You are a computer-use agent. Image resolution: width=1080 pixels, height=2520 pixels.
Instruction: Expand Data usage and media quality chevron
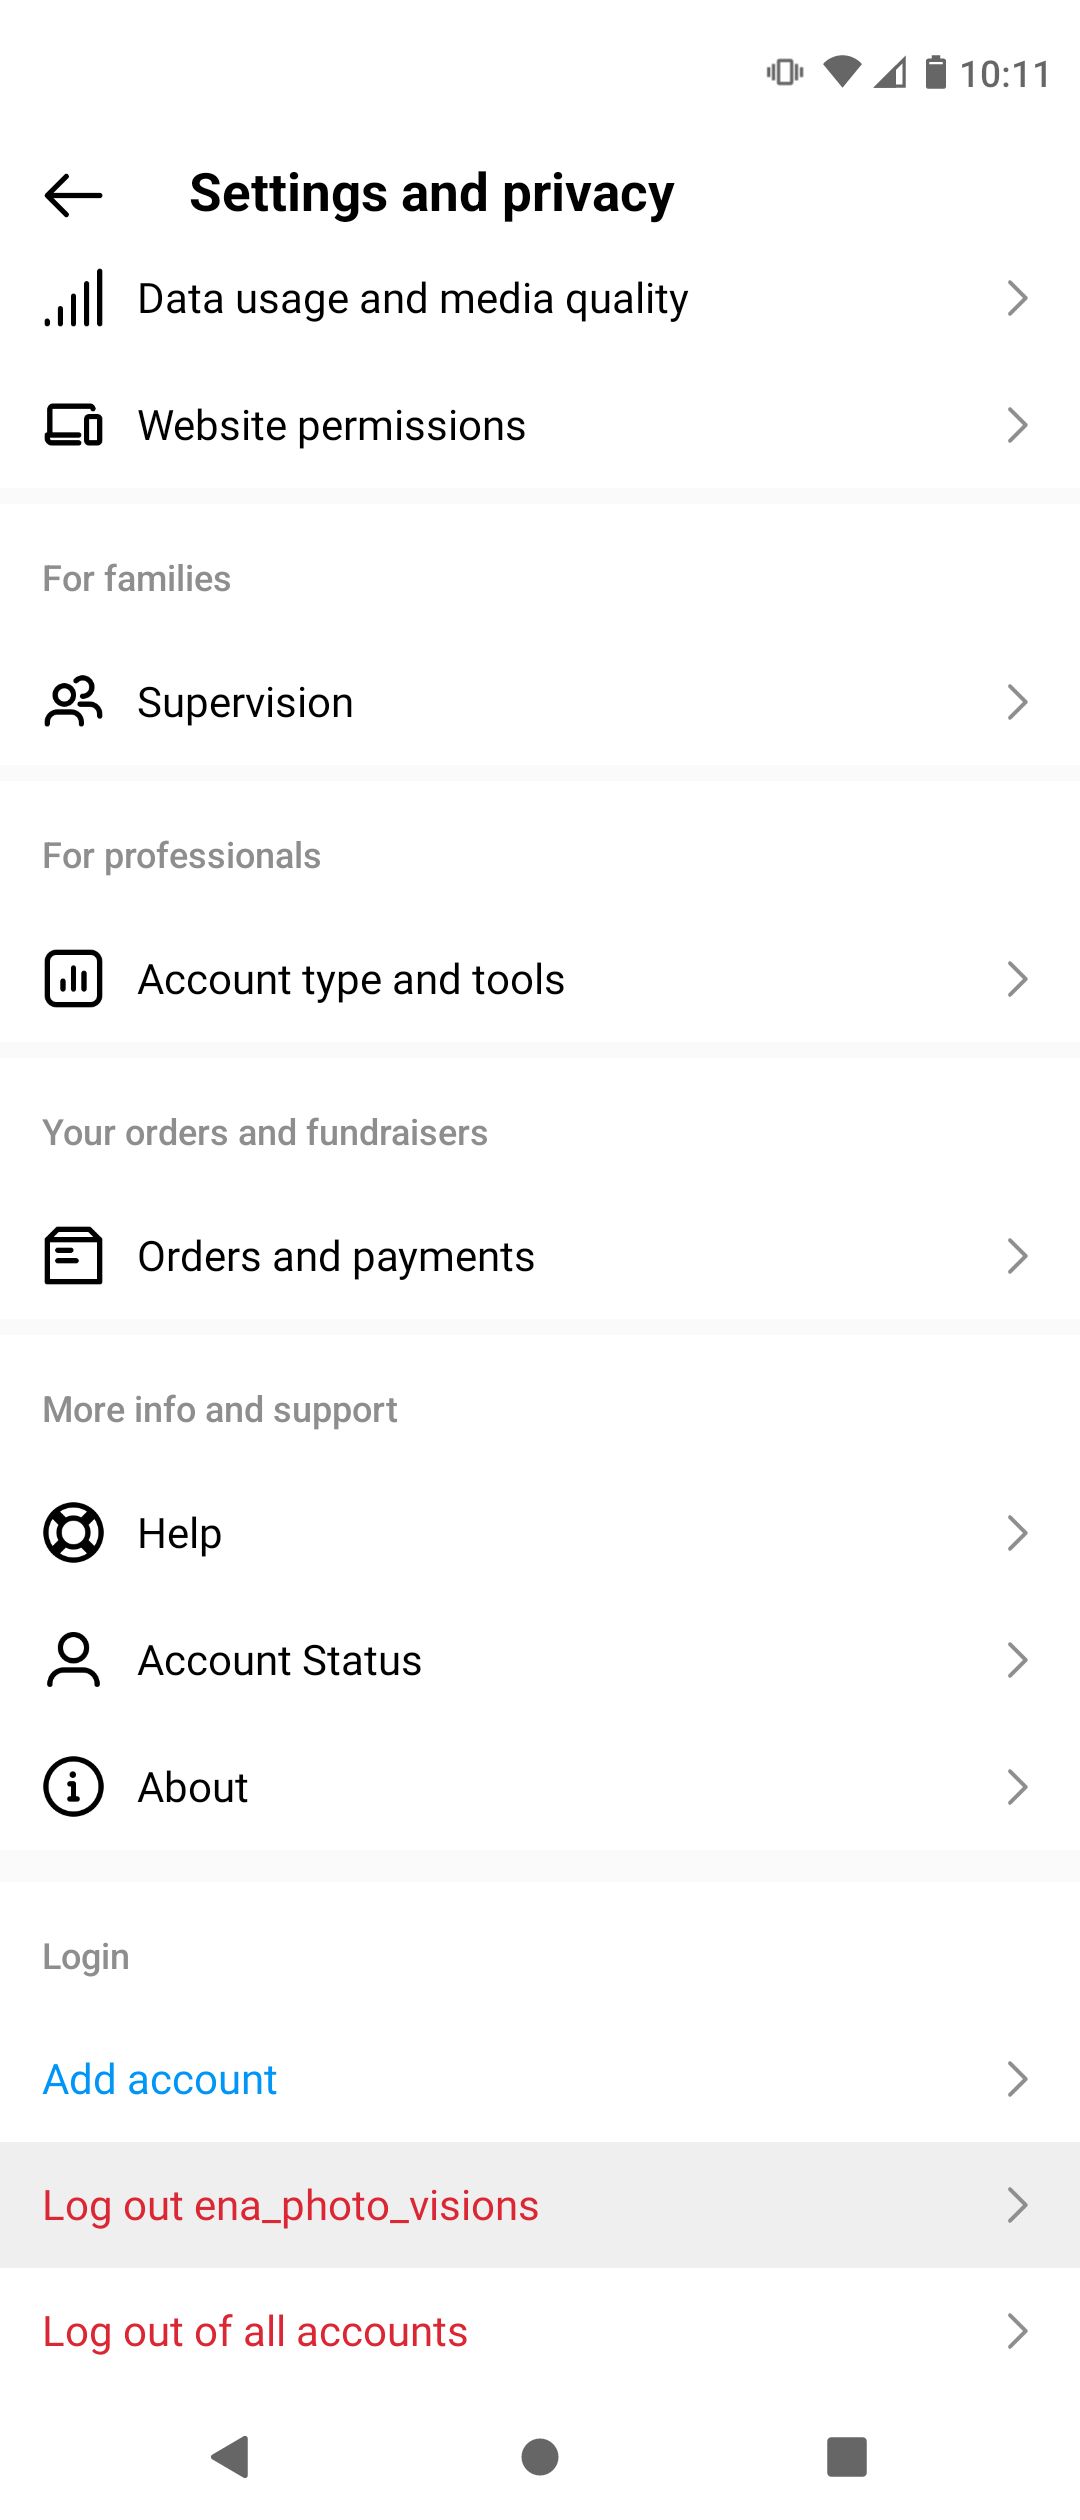[x=1017, y=299]
